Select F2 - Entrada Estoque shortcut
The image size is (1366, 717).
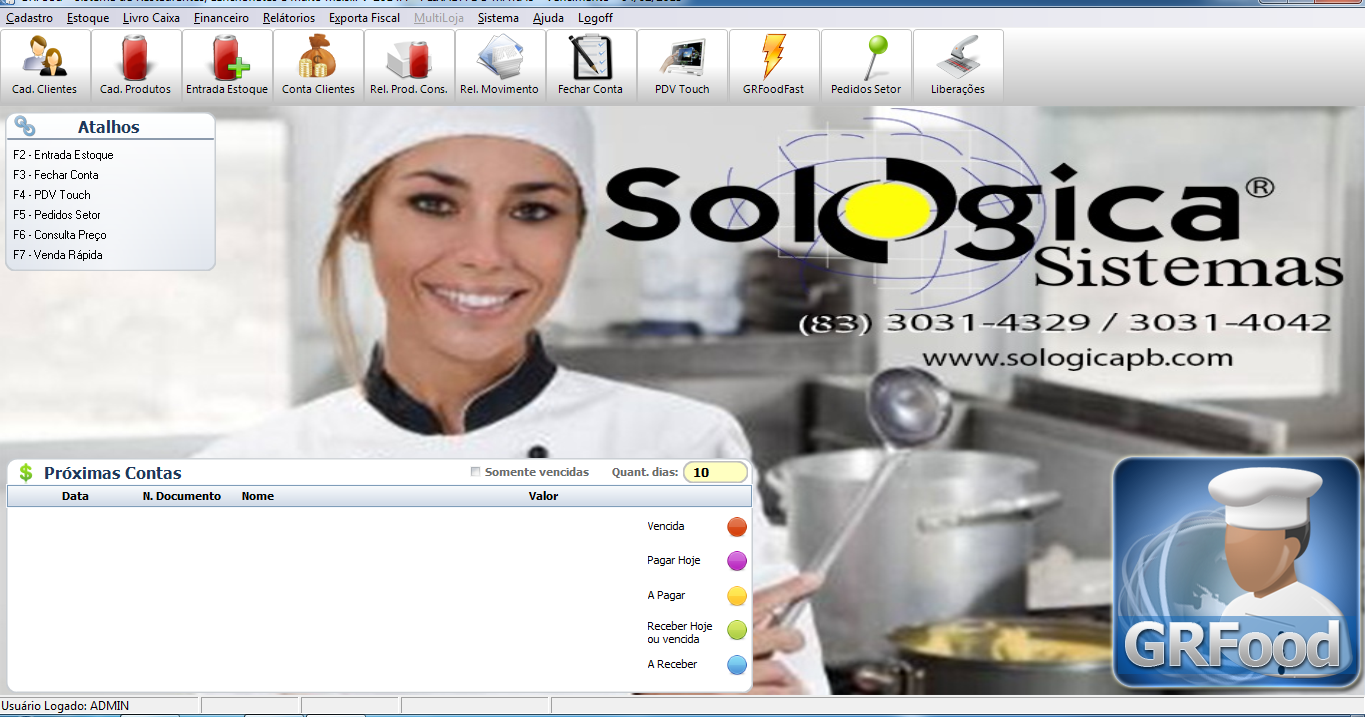(63, 155)
